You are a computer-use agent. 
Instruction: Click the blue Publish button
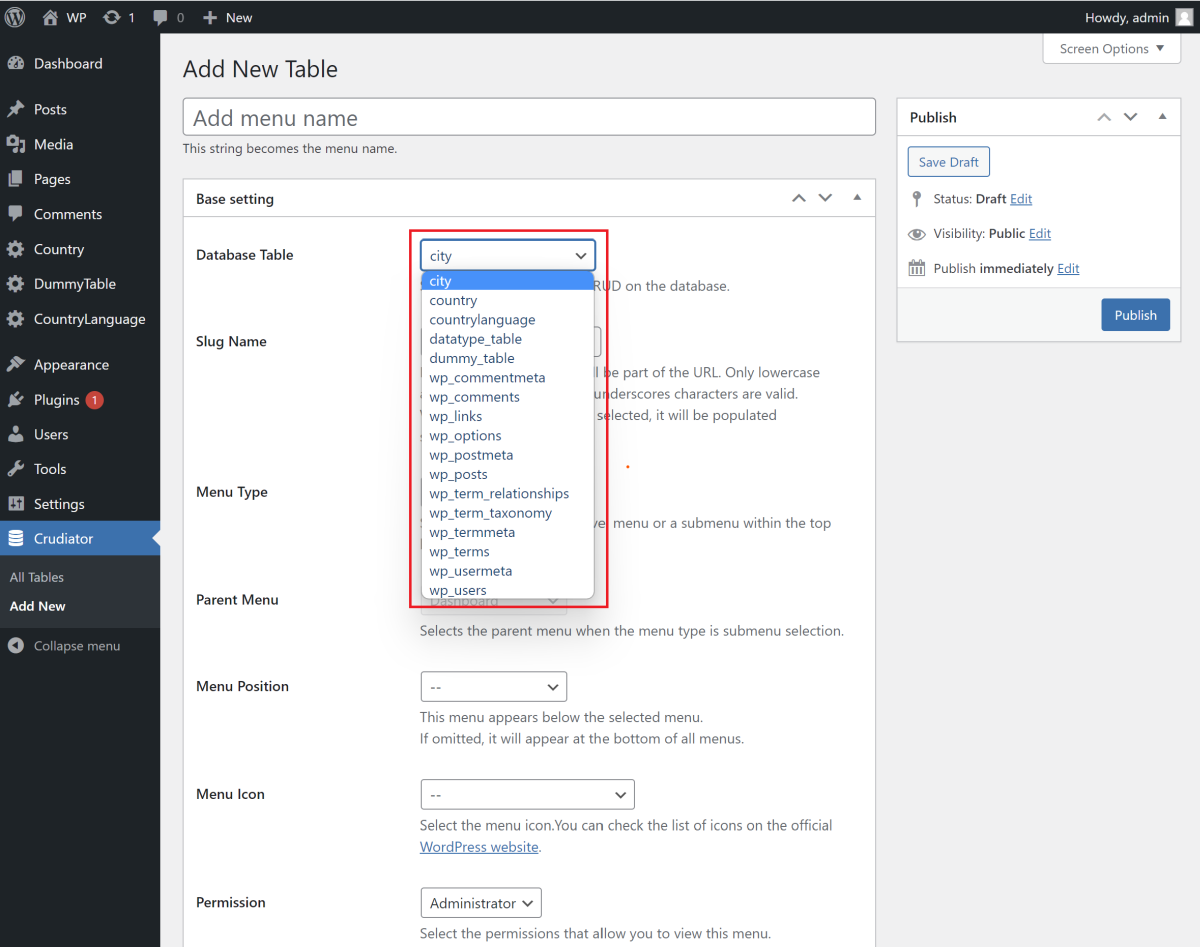(x=1135, y=315)
